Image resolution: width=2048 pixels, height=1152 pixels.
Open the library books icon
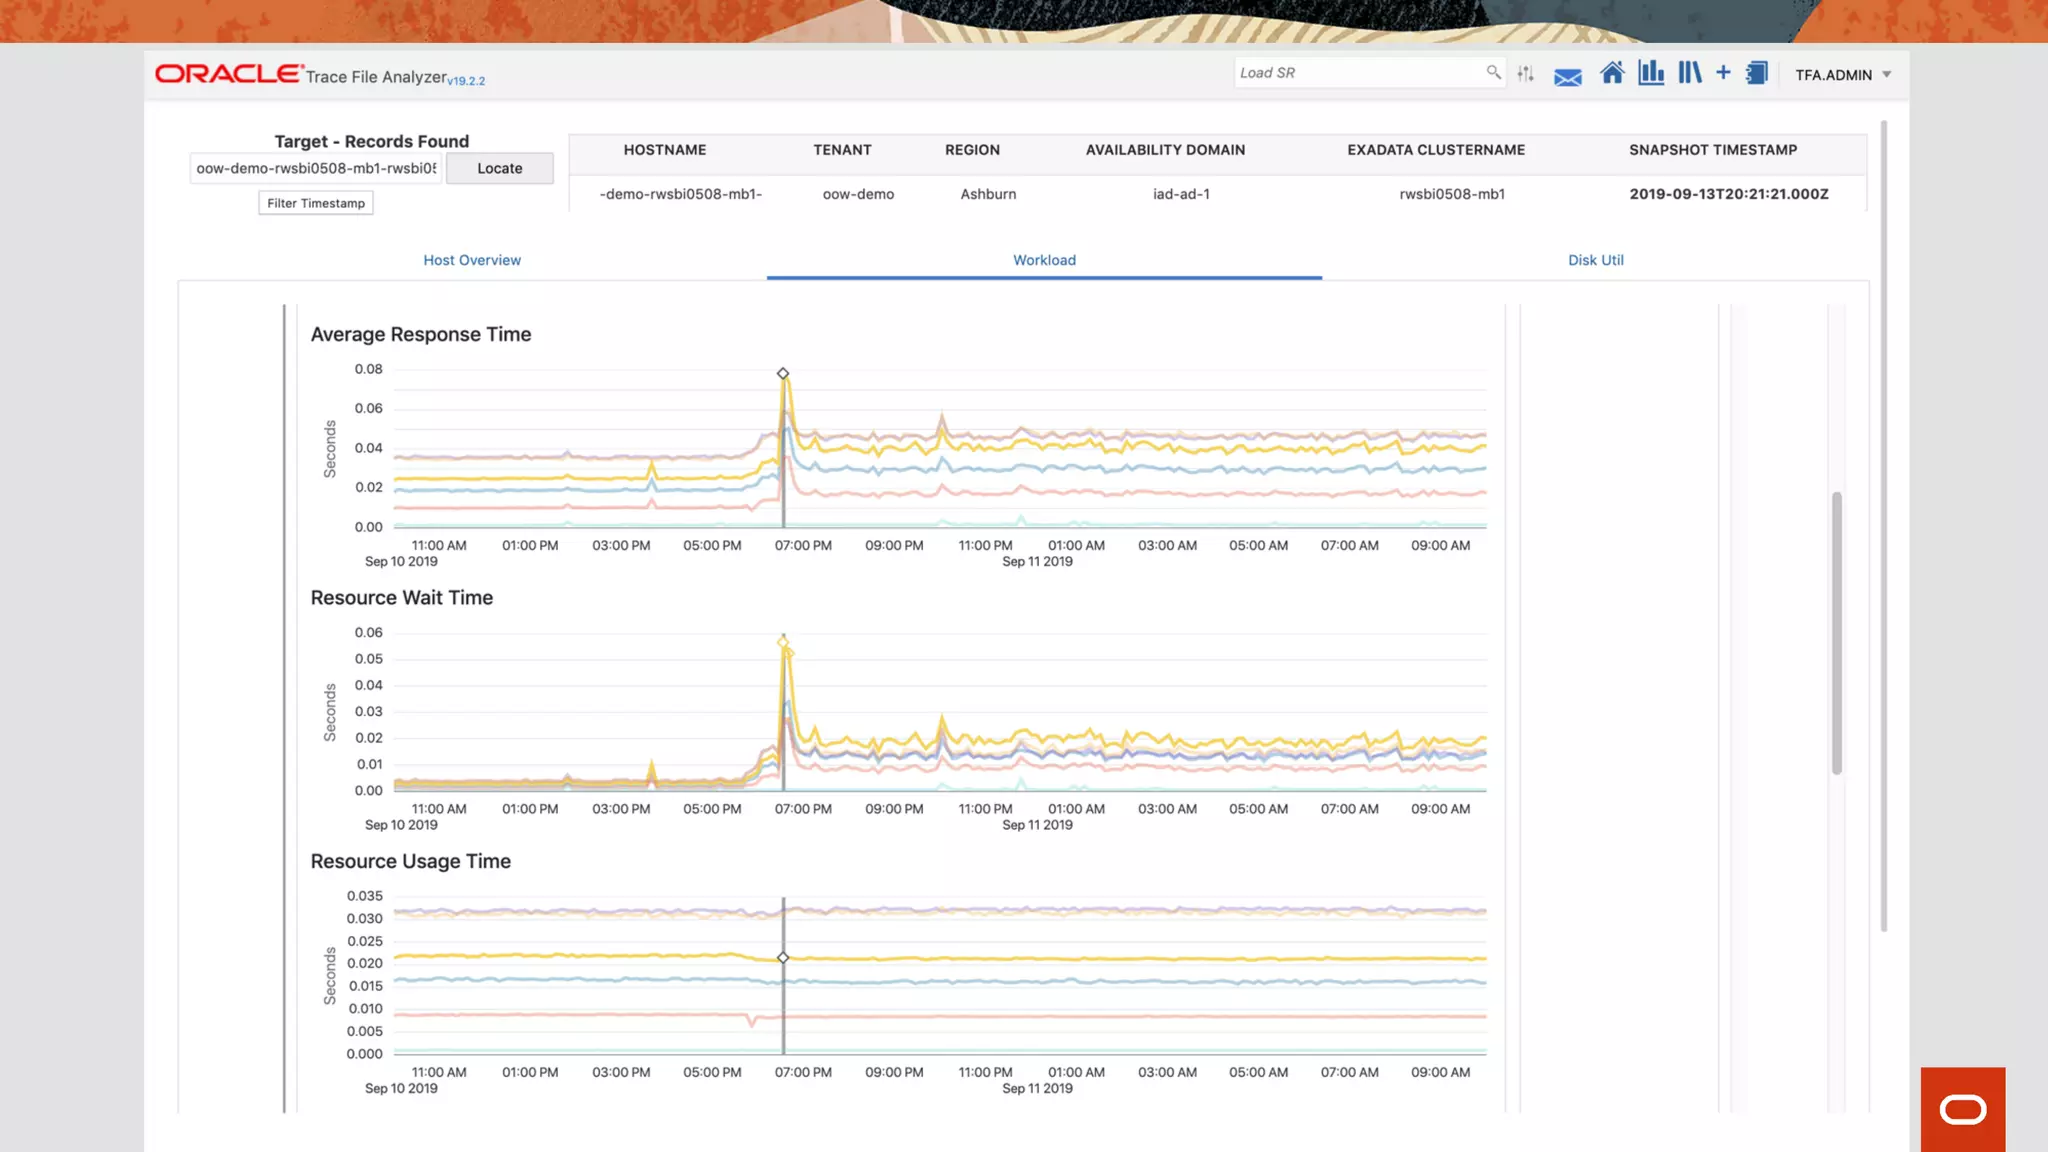coord(1689,73)
